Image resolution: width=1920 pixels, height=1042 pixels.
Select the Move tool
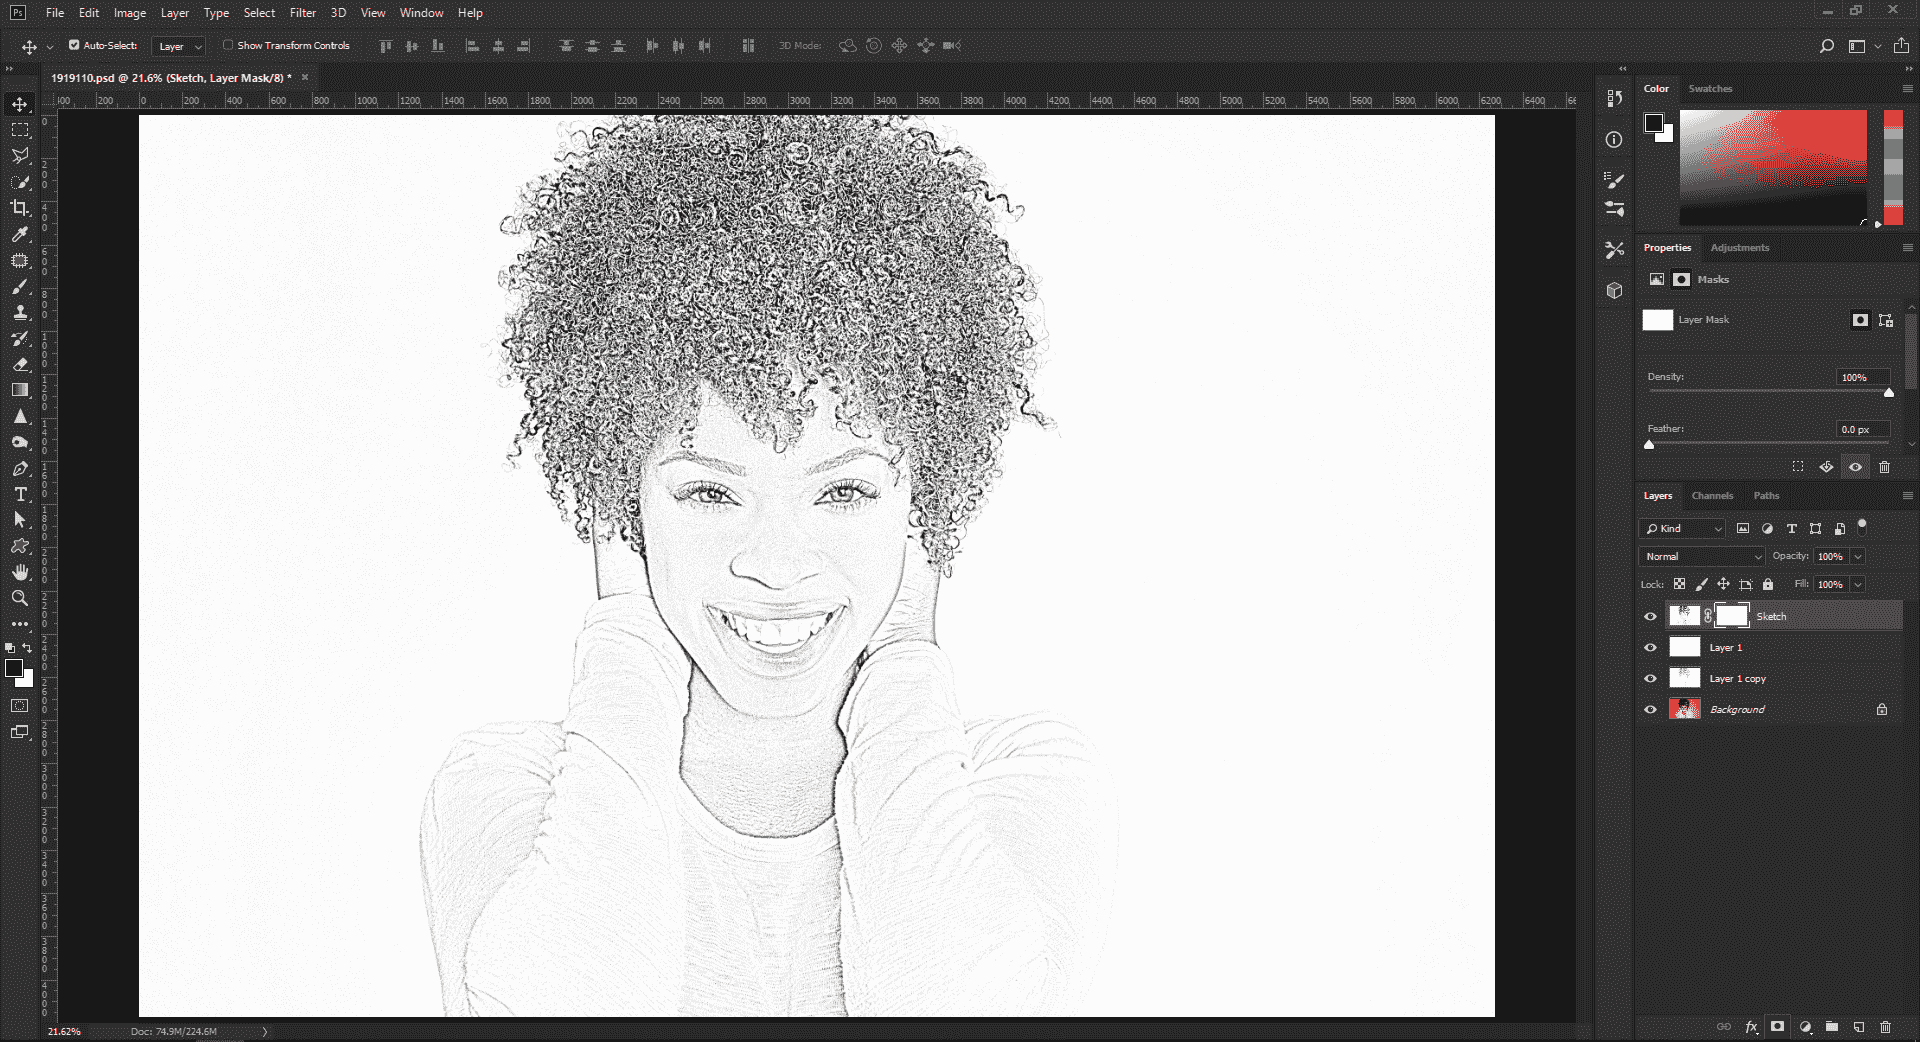click(20, 102)
